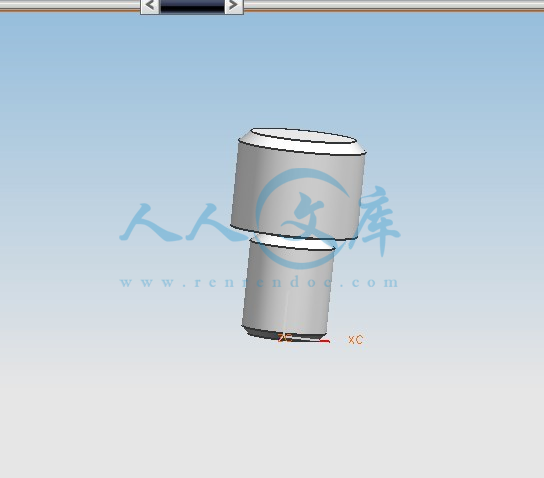Click the ZC axis label at the model base
544x478 pixels.
coord(285,338)
